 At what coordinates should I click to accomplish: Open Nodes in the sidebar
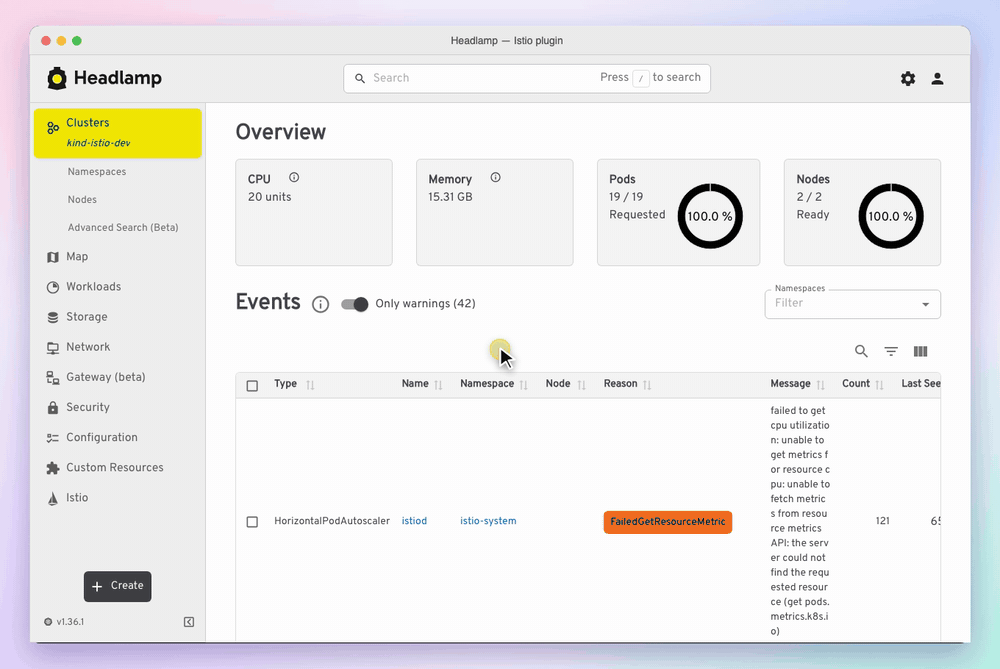tap(82, 200)
